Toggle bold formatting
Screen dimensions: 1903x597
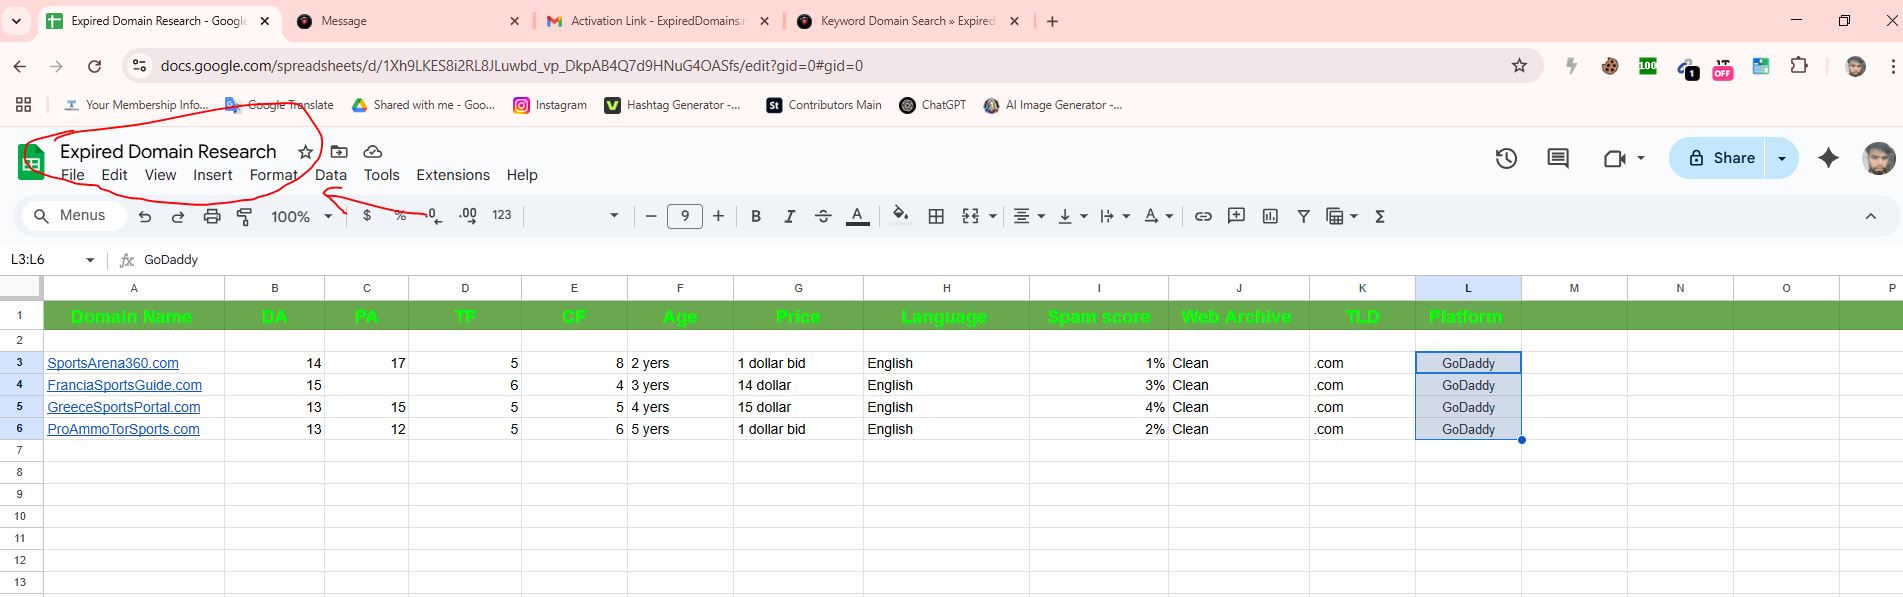click(x=756, y=216)
